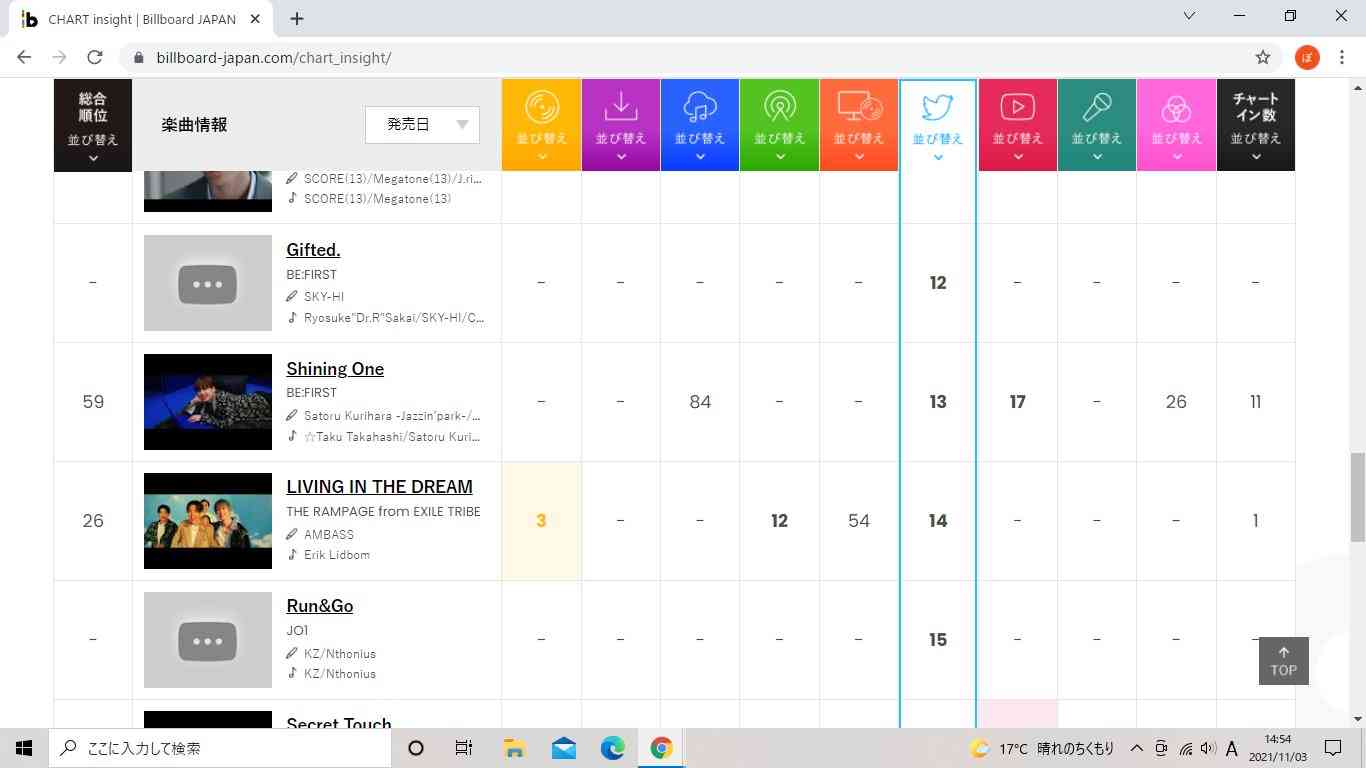This screenshot has height=768, width=1366.
Task: Open the Run&Go song link
Action: pyautogui.click(x=319, y=606)
